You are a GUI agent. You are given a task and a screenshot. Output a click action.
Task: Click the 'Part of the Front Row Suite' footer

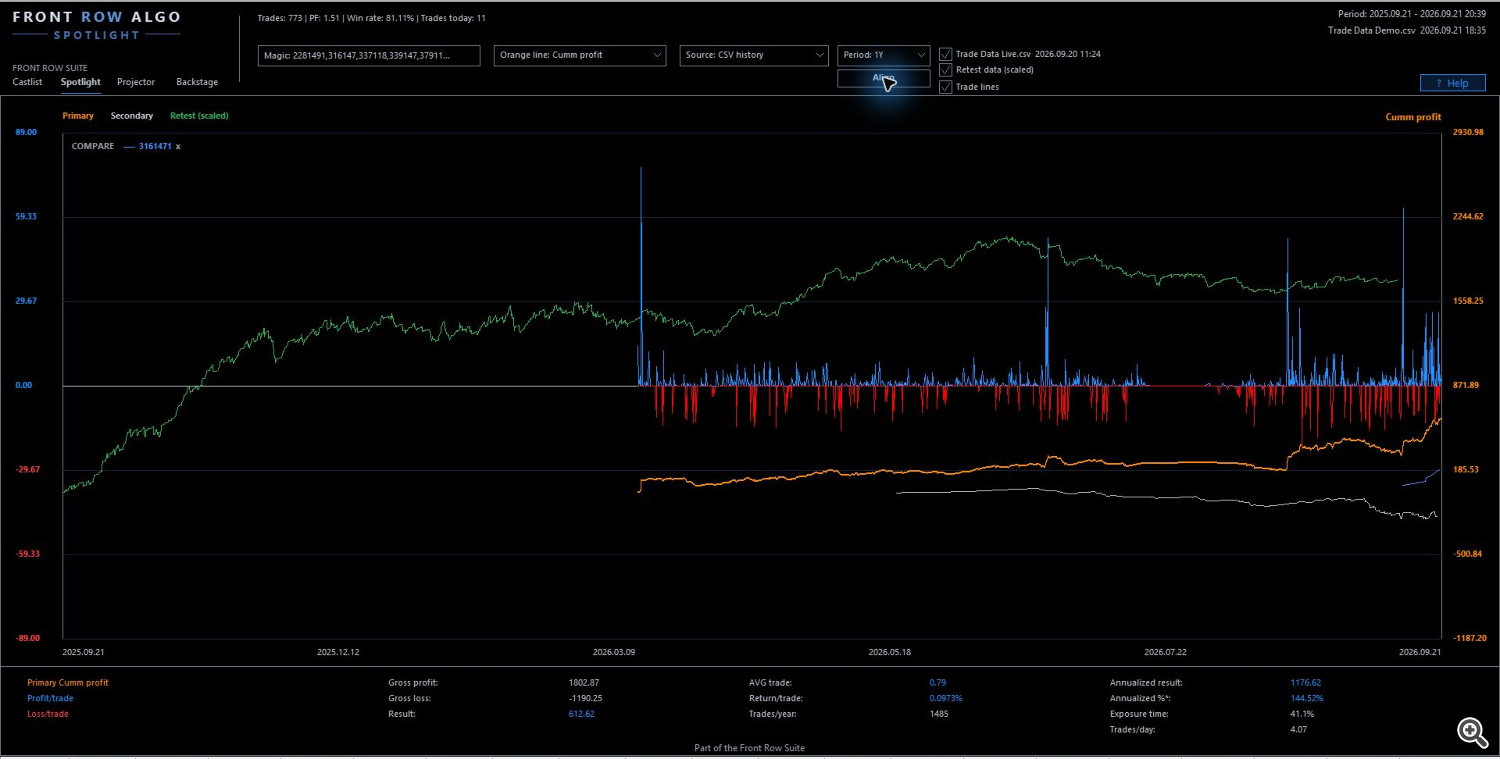point(749,748)
